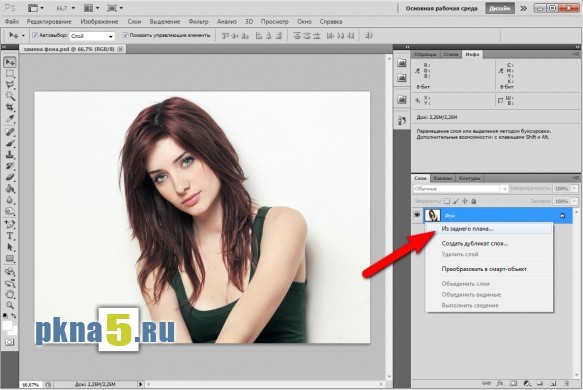Select the Healing Brush tool
Screen dimensions: 583x390
pyautogui.click(x=10, y=132)
